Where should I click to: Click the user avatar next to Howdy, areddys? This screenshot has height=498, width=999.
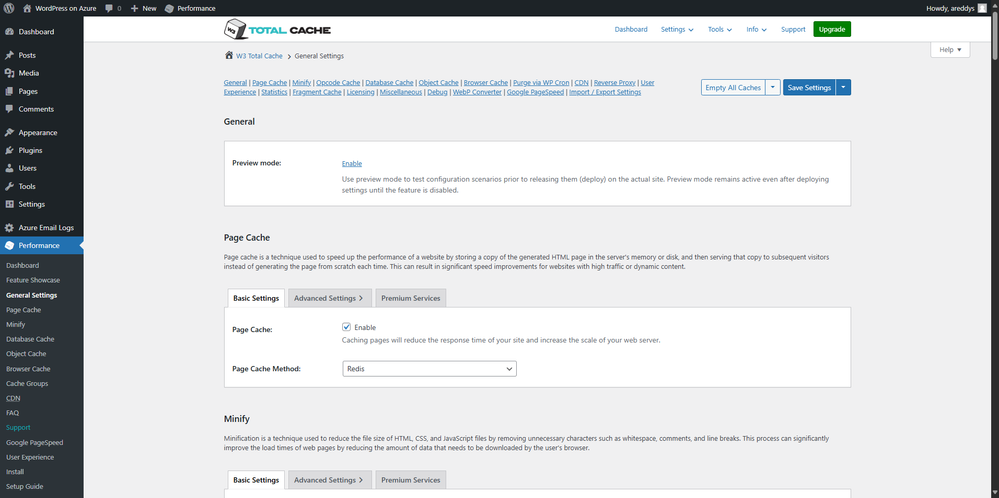[984, 8]
